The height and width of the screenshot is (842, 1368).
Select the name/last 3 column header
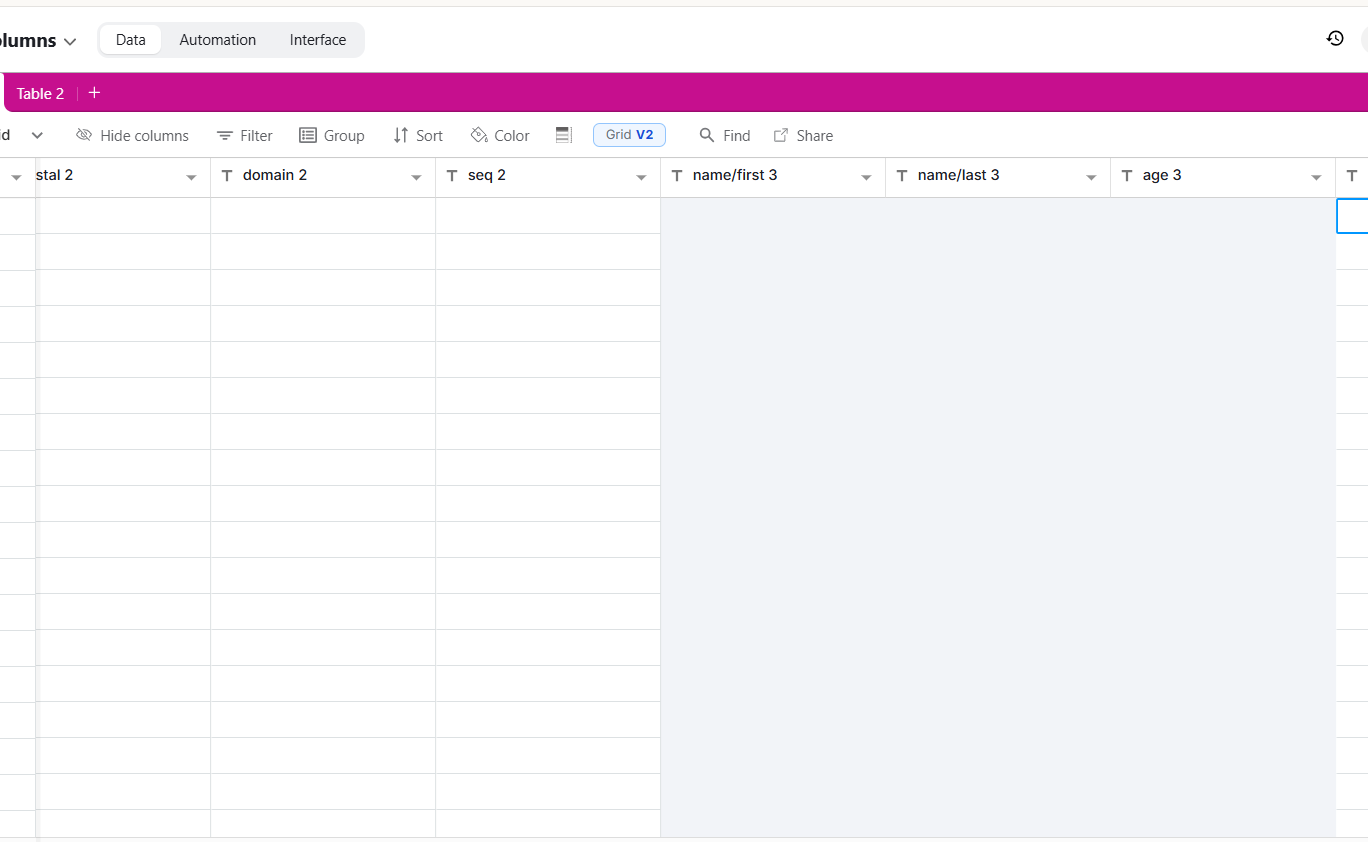[998, 177]
